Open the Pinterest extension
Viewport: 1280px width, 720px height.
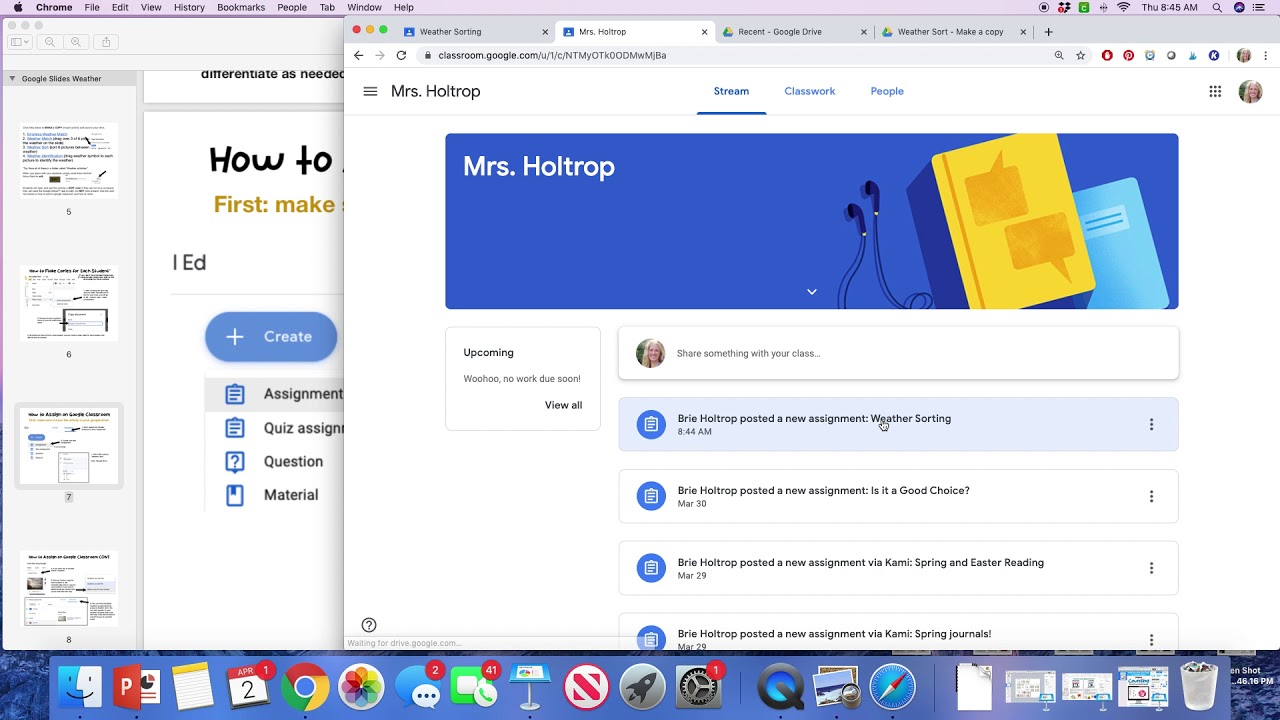click(x=1128, y=55)
